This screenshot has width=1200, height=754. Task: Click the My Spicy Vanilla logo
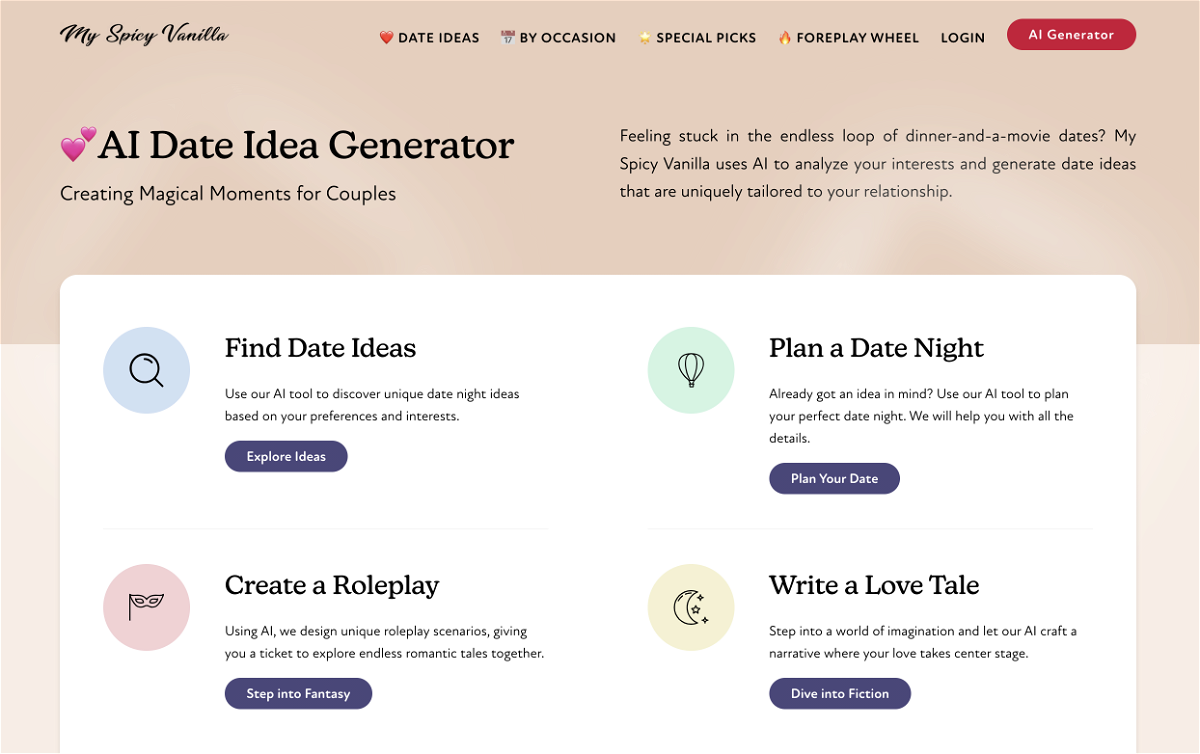[x=144, y=35]
